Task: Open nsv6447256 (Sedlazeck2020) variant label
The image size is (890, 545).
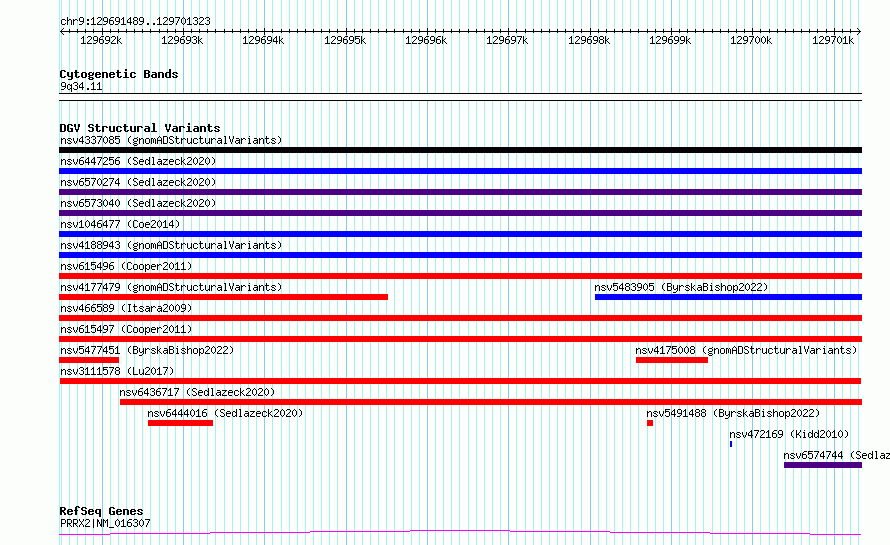Action: [x=138, y=161]
